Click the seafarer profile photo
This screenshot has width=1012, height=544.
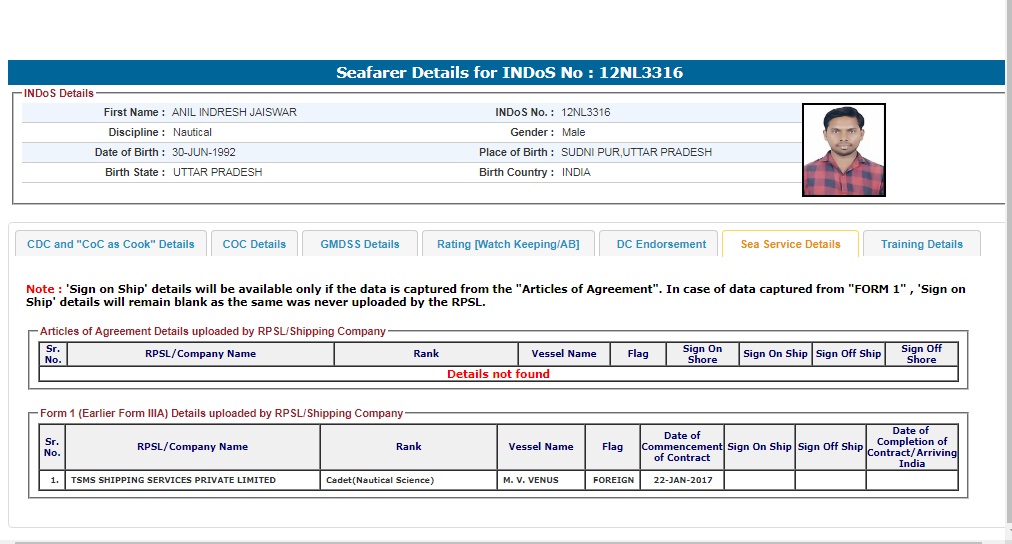click(844, 150)
